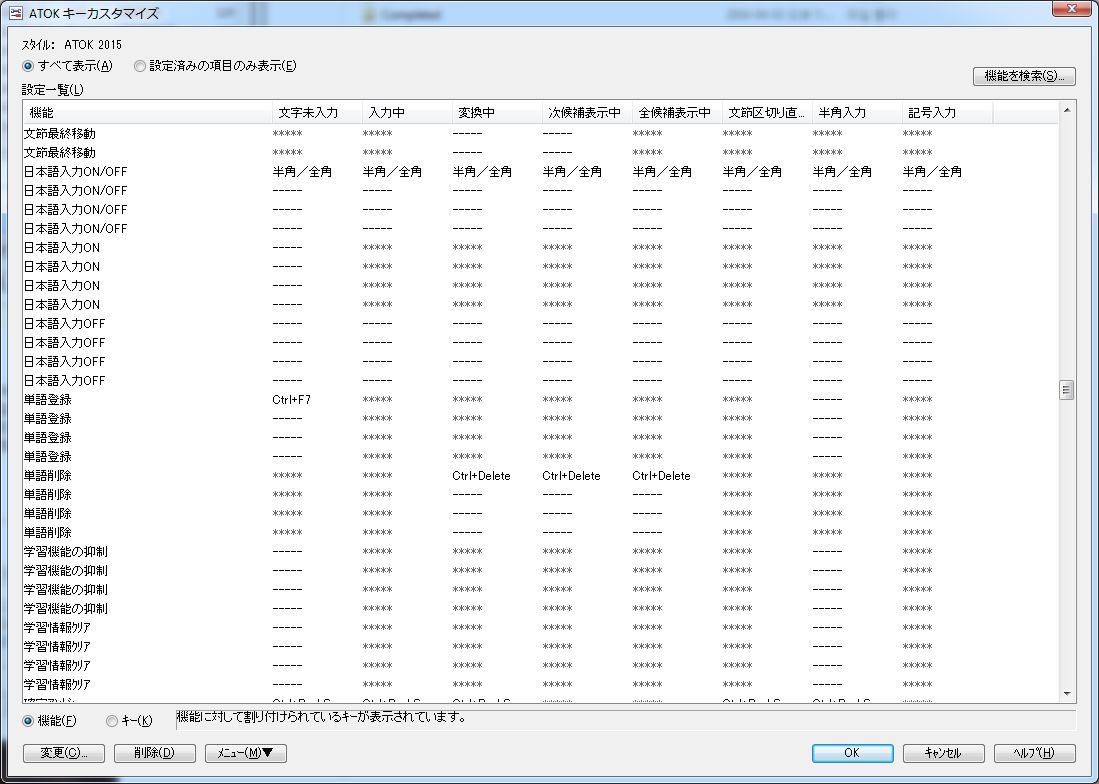Select 半角／全角 in the 半角入力 column
1099x784 pixels.
click(842, 172)
